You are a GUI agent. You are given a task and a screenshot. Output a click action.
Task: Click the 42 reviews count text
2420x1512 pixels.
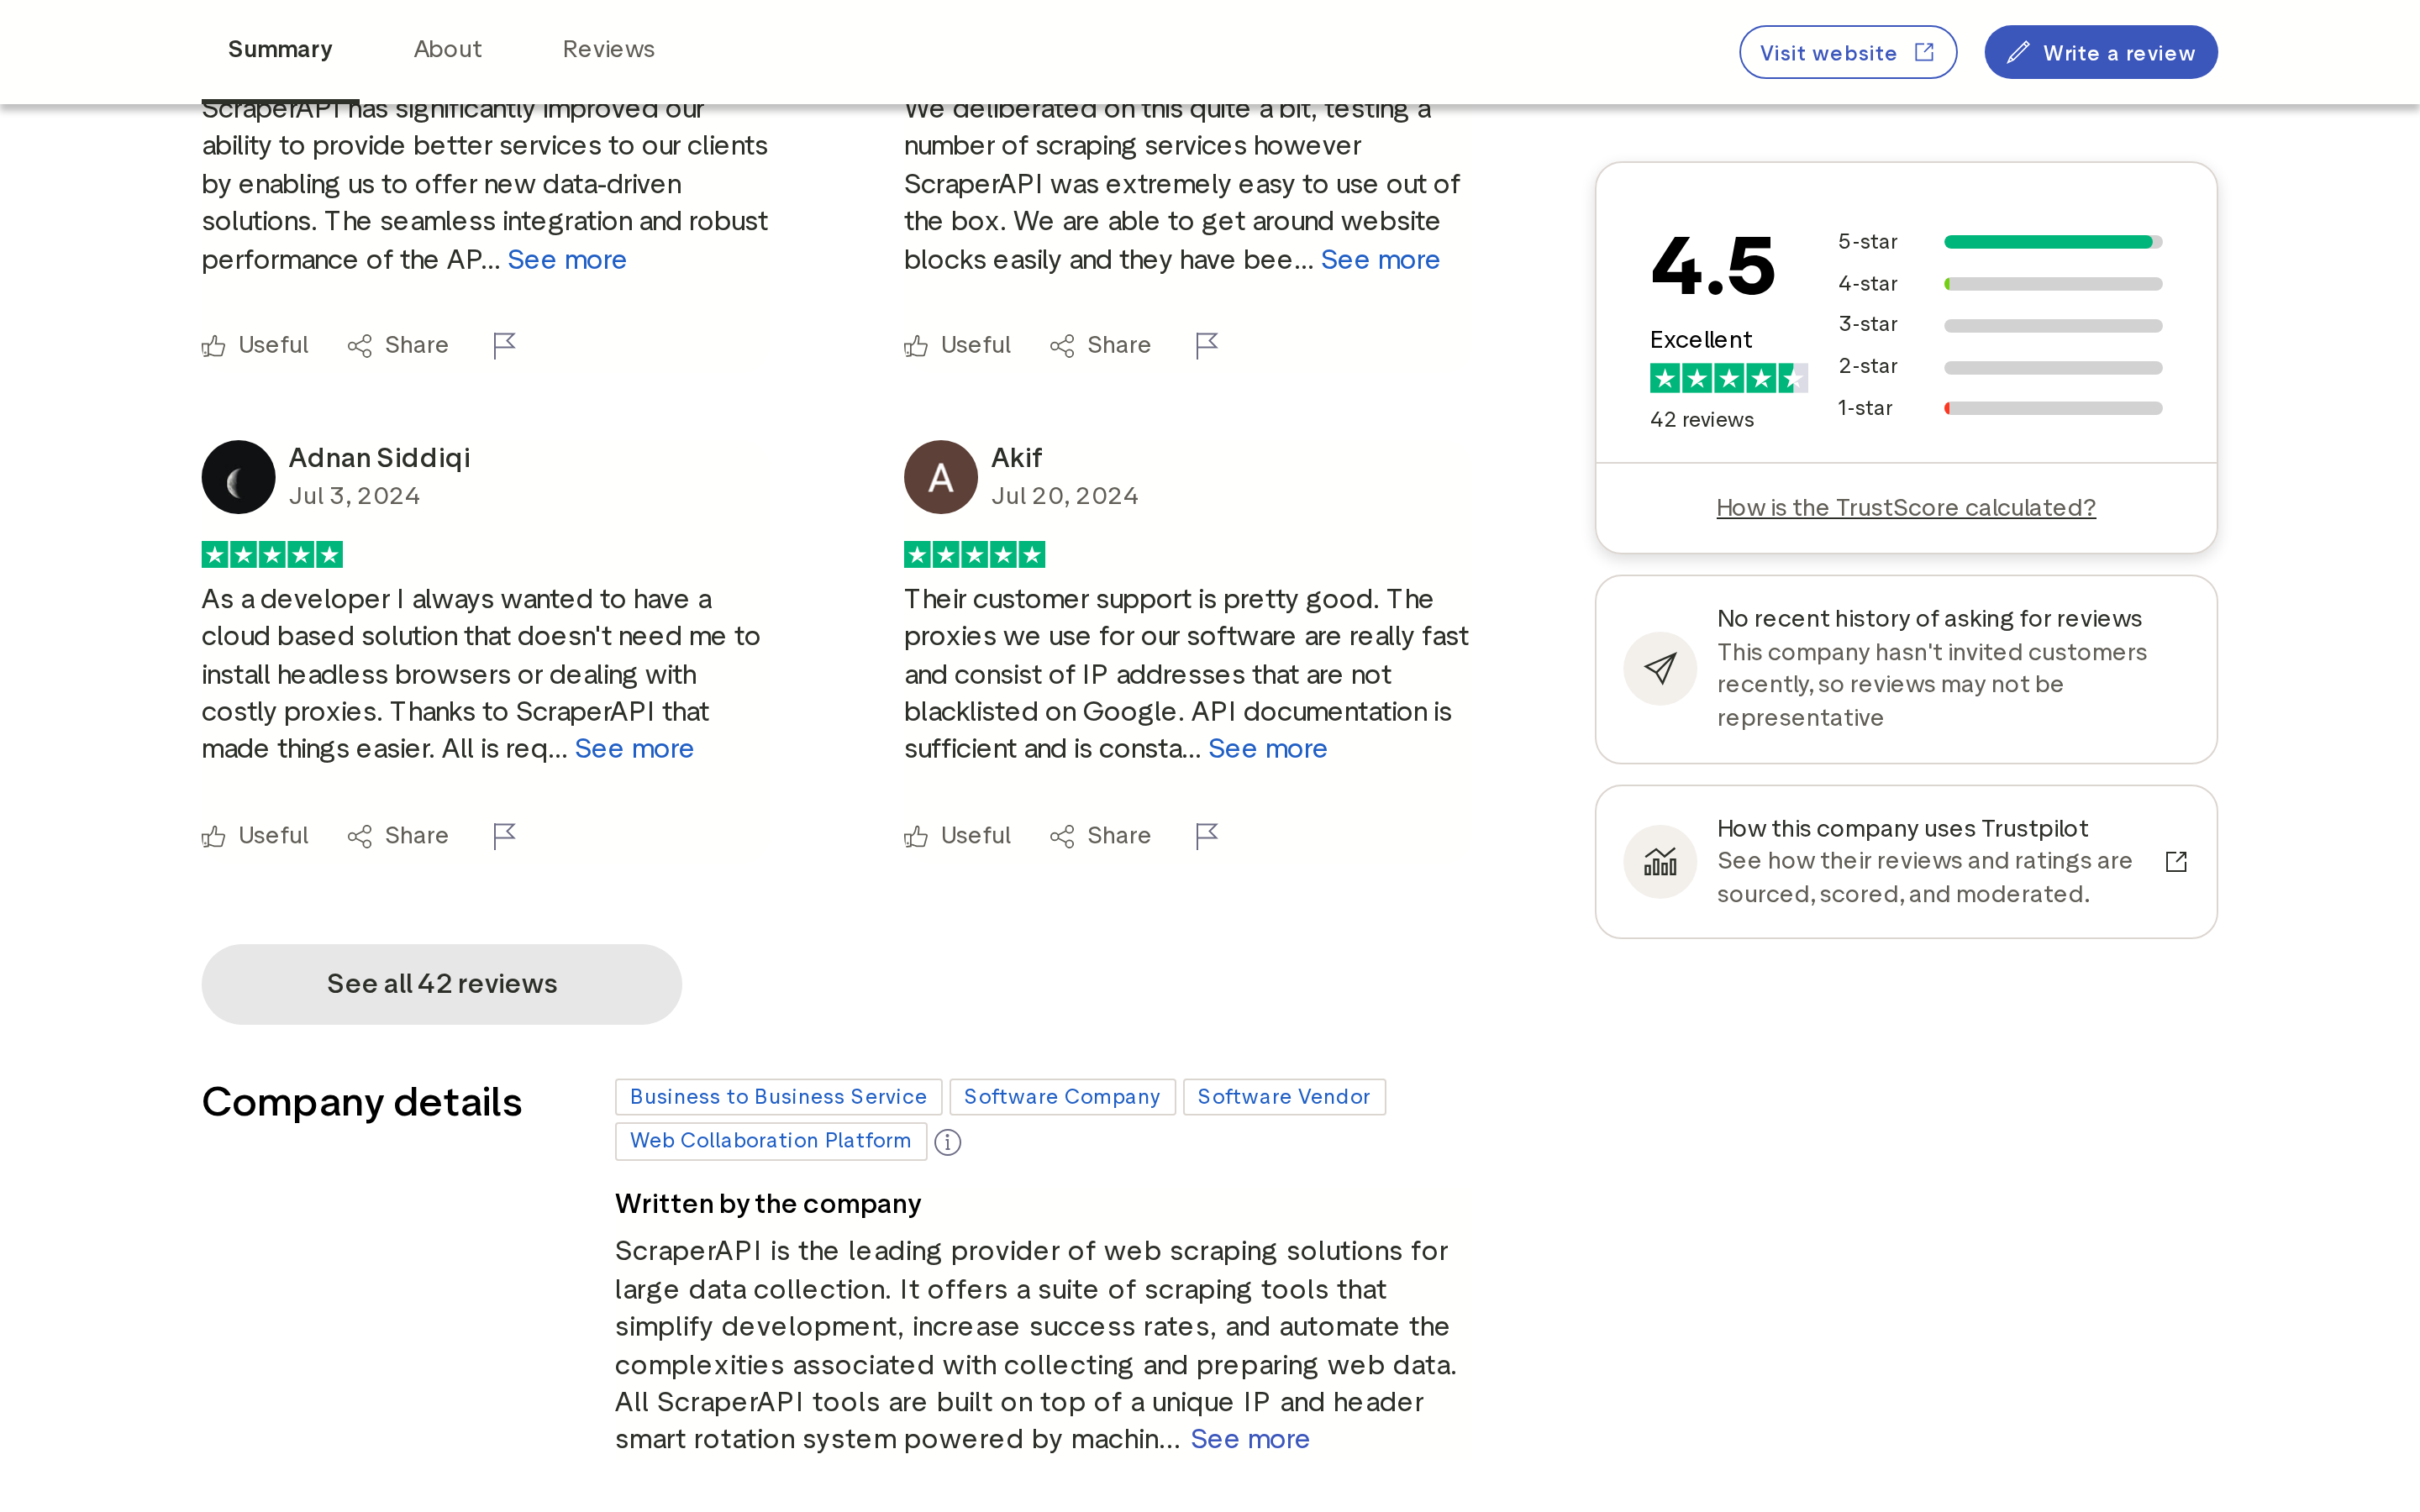[x=1701, y=420]
